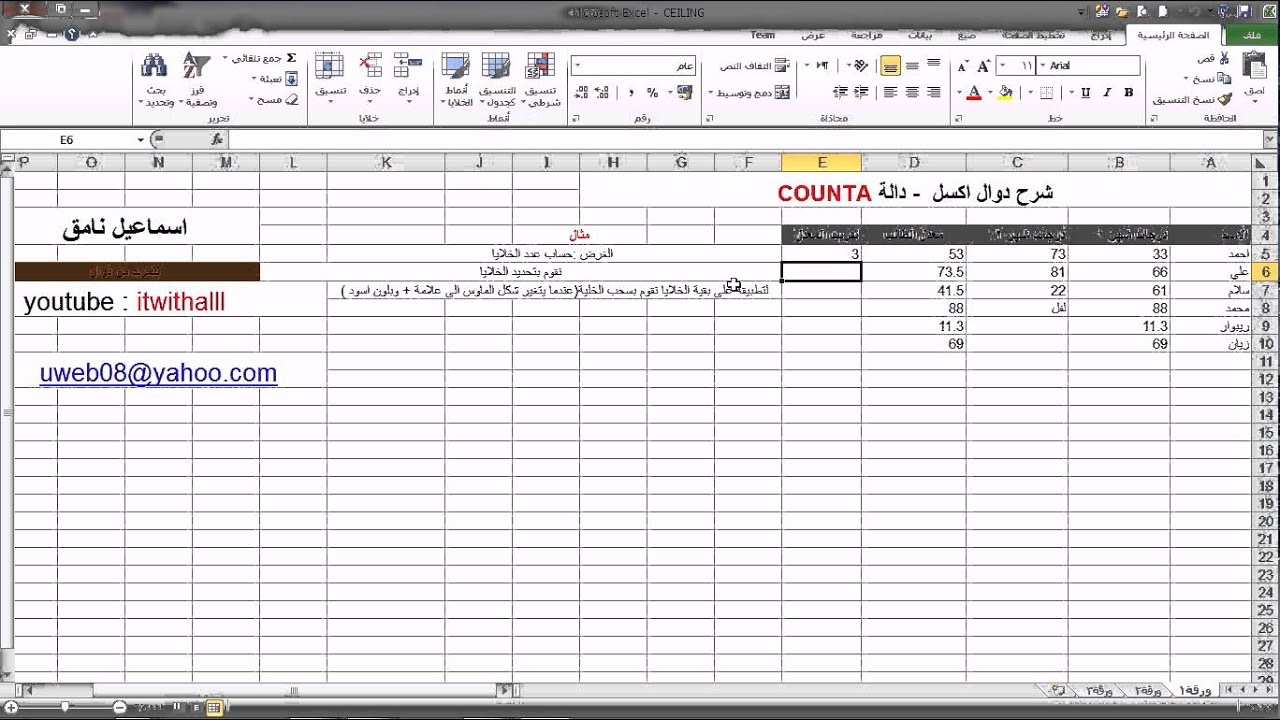
Task: Toggle Underline formatting
Action: click(1086, 93)
